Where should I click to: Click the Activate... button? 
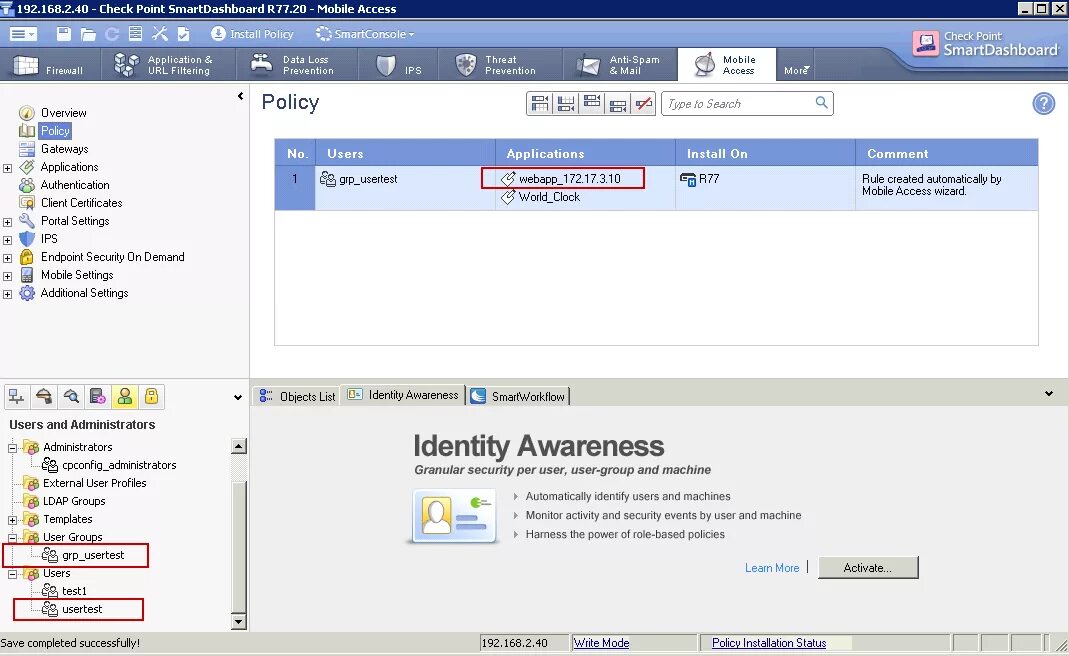click(x=868, y=568)
